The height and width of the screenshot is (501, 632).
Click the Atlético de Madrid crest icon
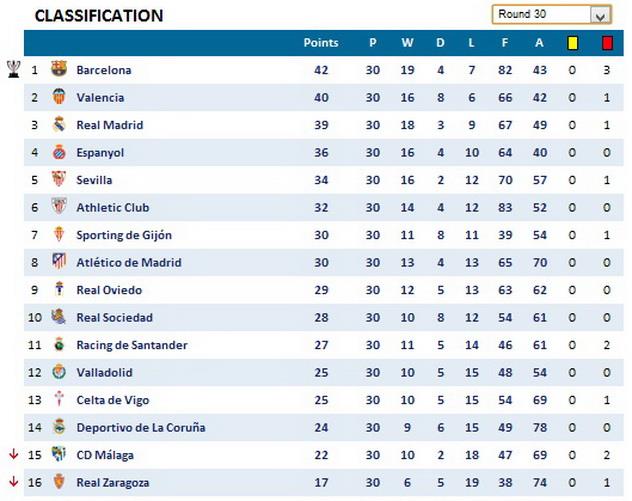pos(59,263)
